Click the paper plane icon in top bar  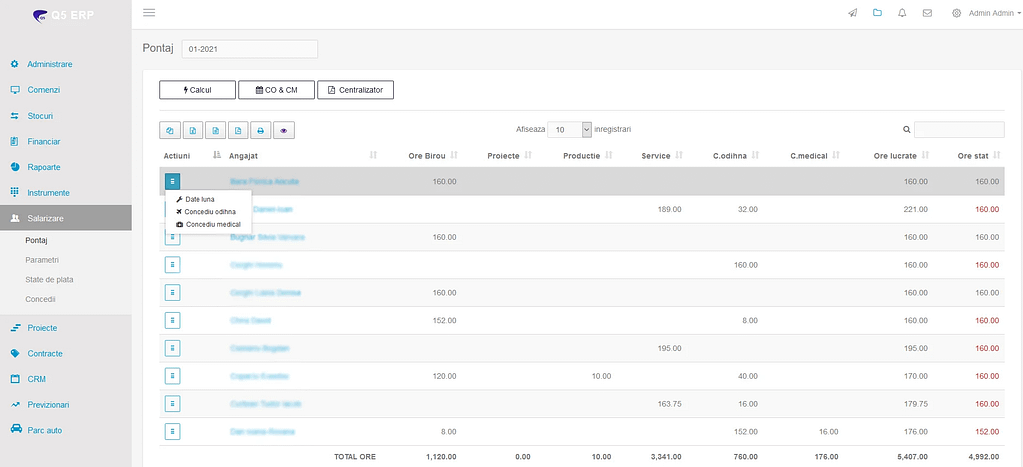point(852,12)
